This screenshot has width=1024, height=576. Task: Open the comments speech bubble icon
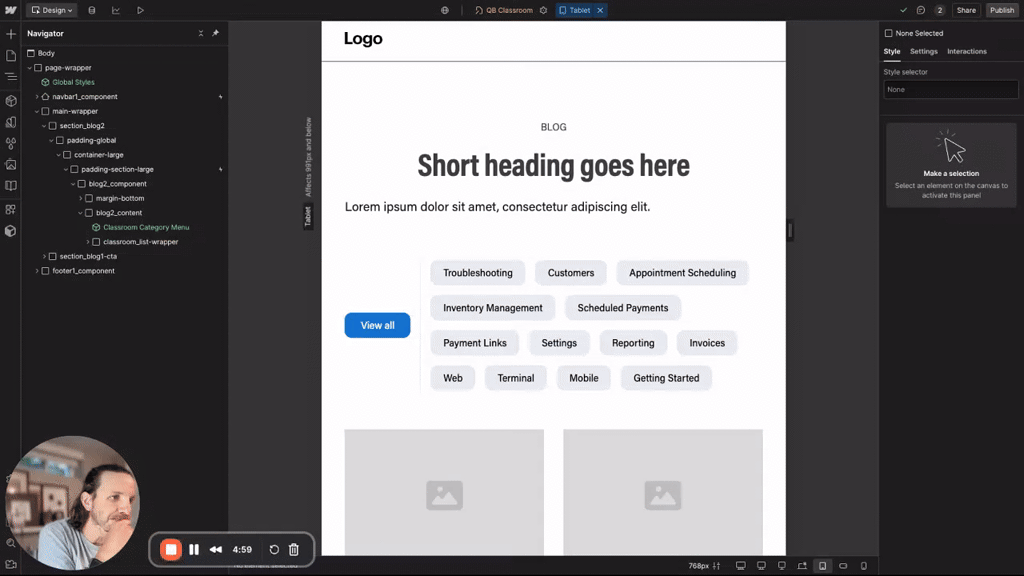click(921, 10)
